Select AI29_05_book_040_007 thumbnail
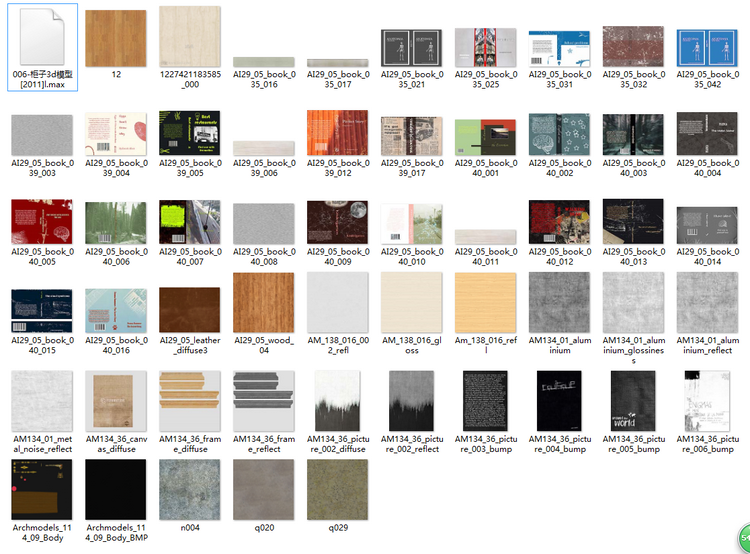Screen dimensions: 750x554 (190, 222)
